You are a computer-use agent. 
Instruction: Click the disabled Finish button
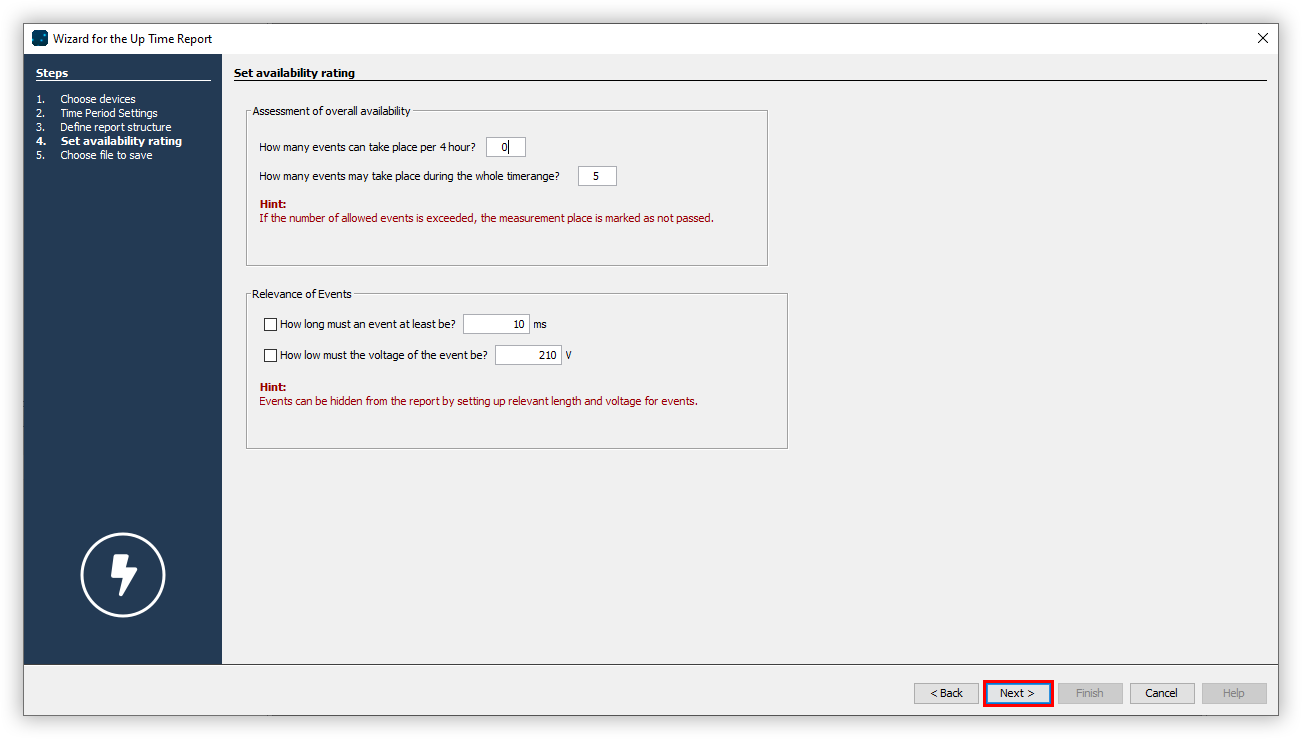(x=1089, y=692)
